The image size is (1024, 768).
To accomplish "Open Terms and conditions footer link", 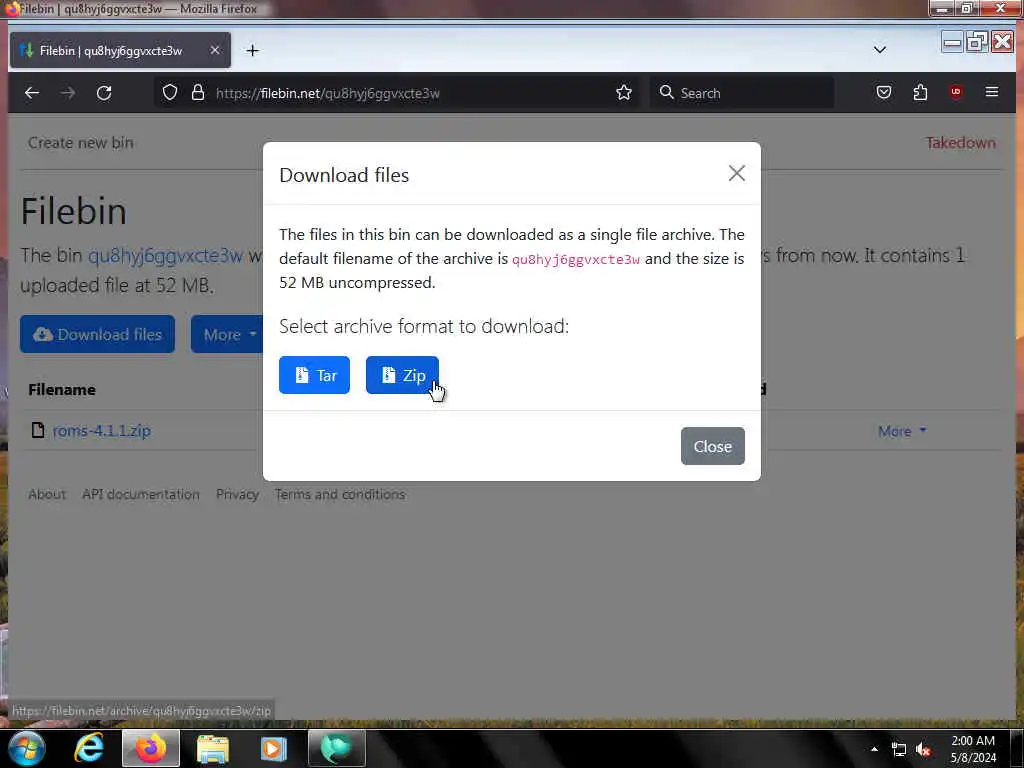I will coord(340,494).
